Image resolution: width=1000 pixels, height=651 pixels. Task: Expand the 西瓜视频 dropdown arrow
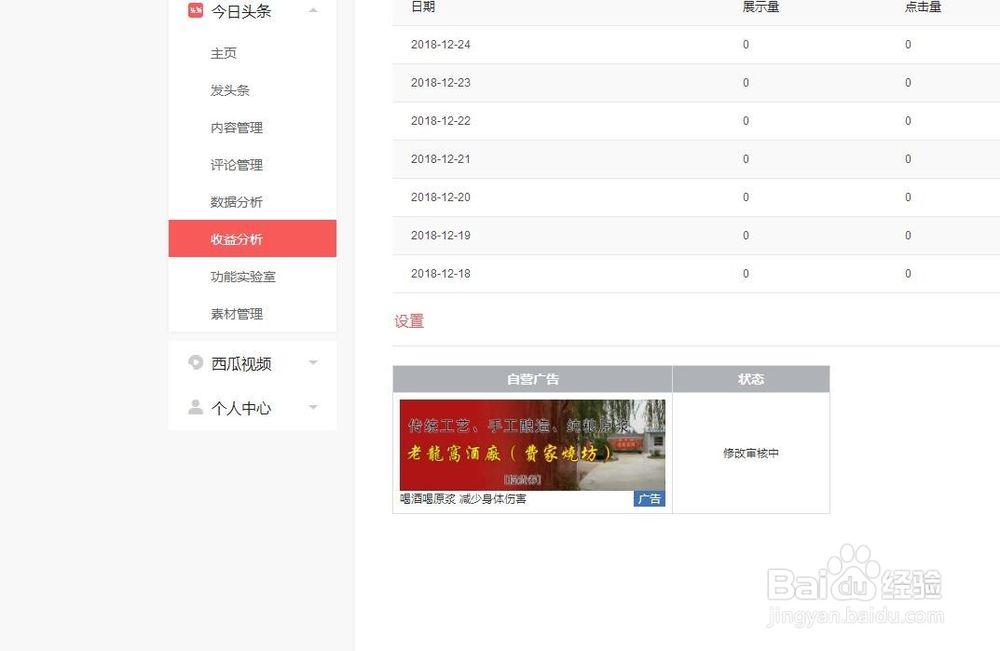313,363
